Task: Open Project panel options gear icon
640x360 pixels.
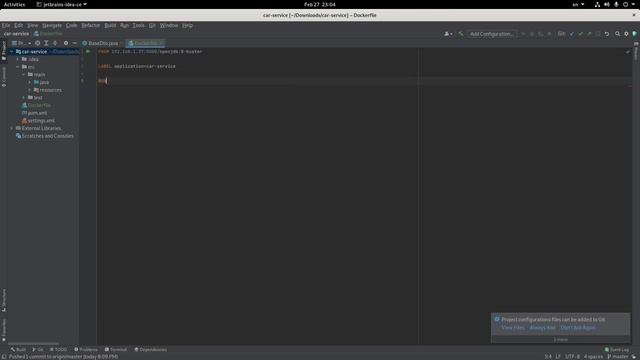Action: point(66,43)
